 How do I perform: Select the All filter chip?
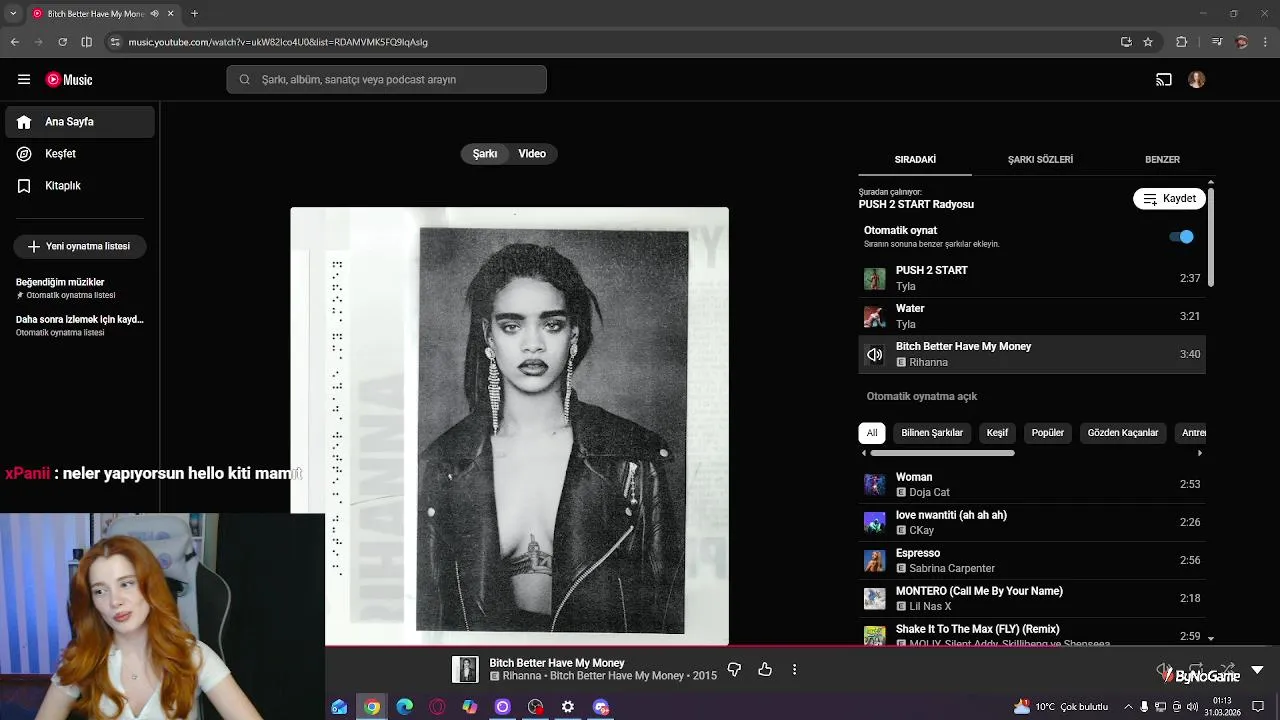click(872, 433)
